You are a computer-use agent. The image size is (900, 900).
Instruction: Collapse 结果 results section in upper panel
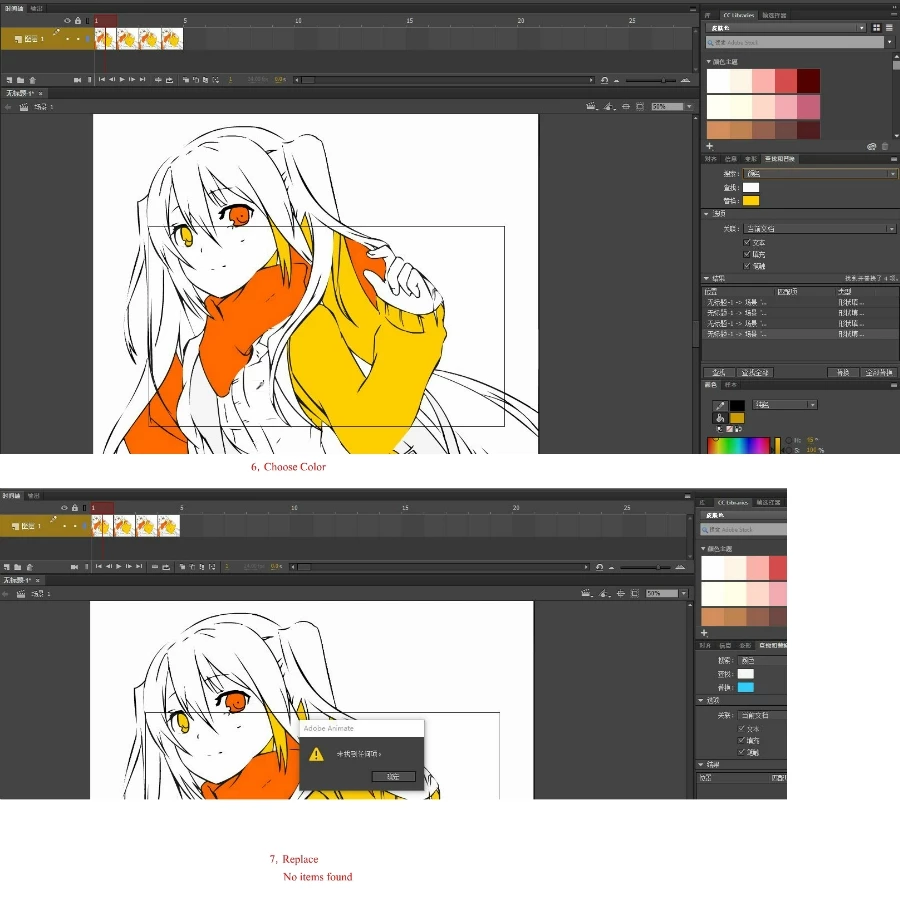click(x=706, y=278)
